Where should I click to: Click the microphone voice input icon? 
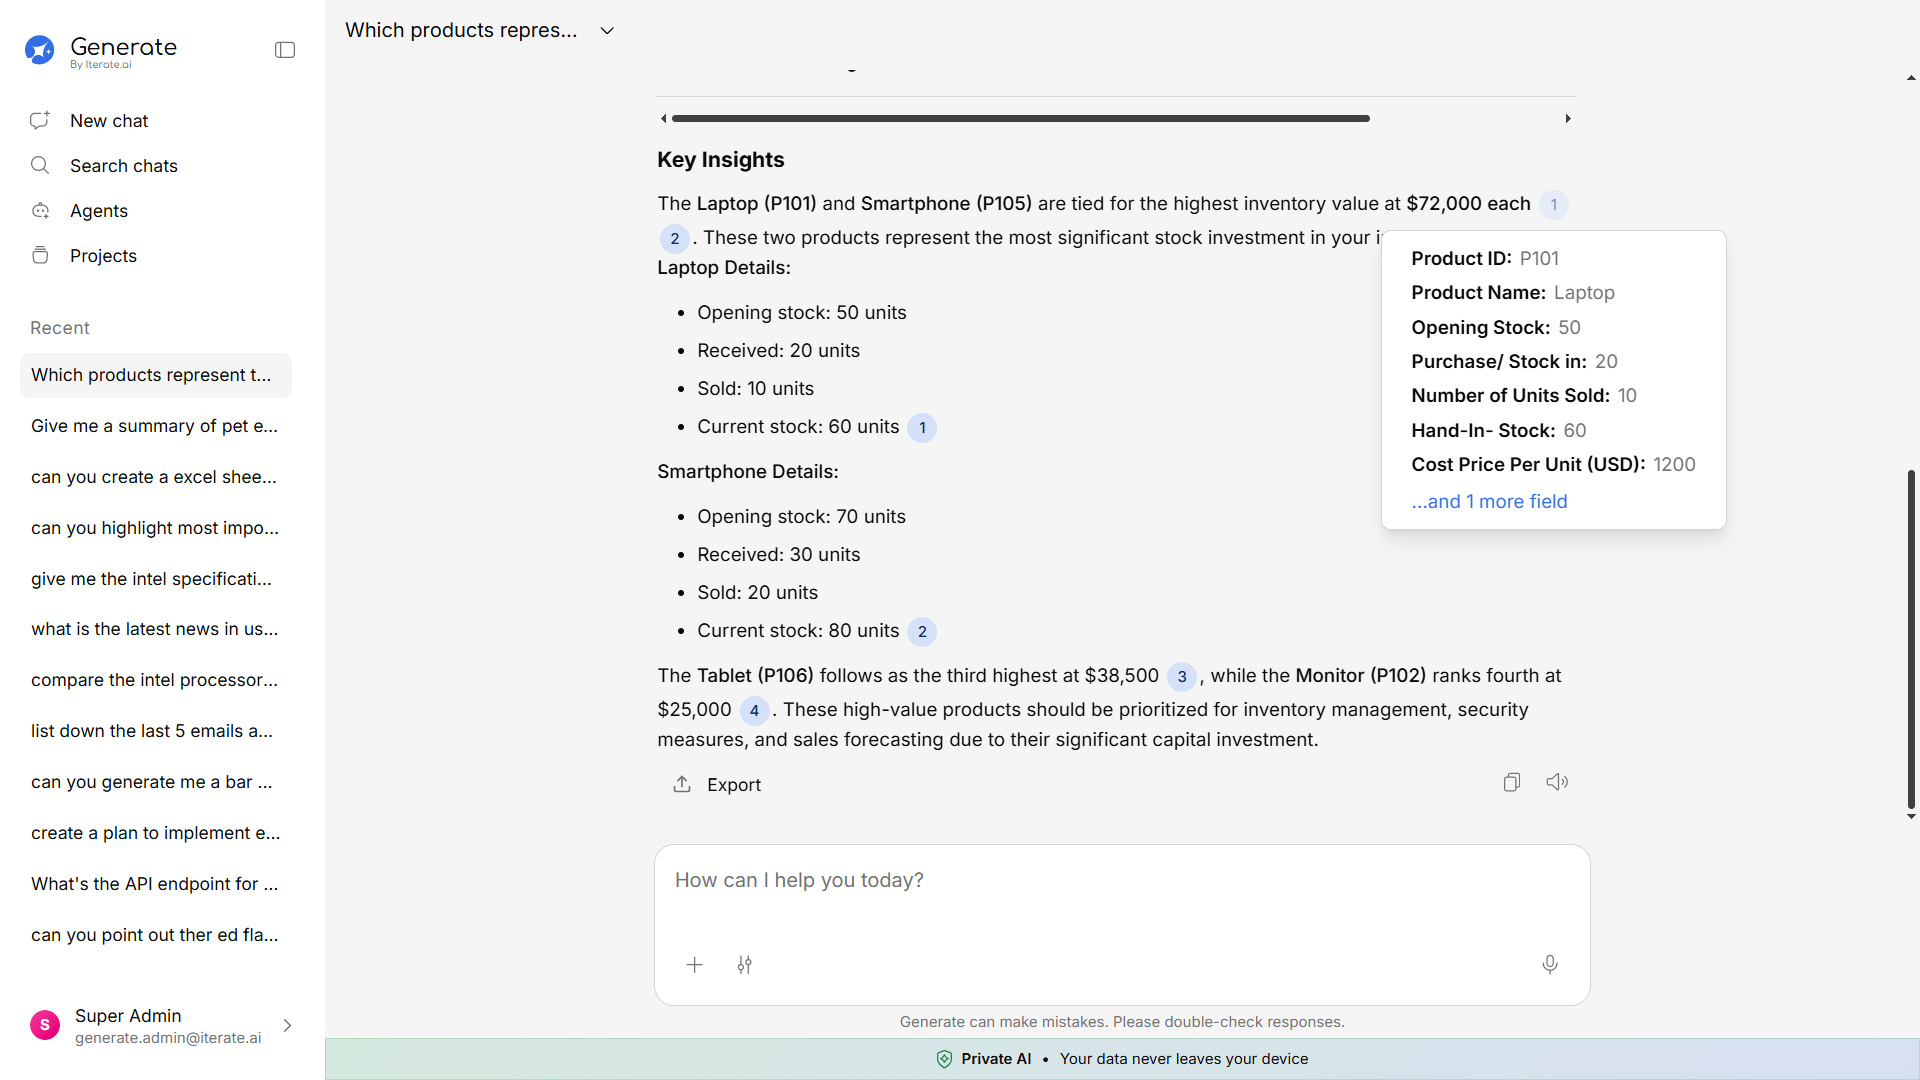click(x=1550, y=965)
